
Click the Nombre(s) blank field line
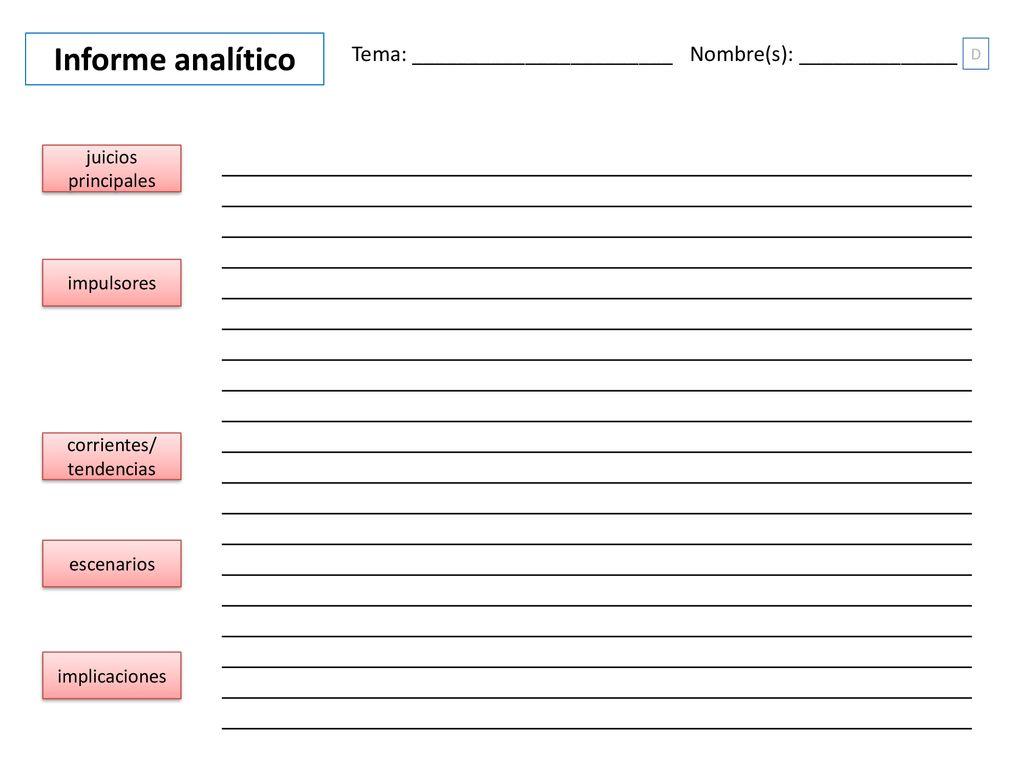[x=878, y=63]
